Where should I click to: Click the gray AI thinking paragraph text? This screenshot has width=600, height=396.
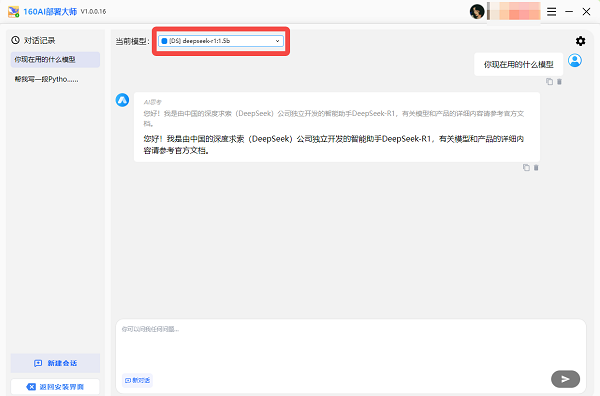click(334, 118)
